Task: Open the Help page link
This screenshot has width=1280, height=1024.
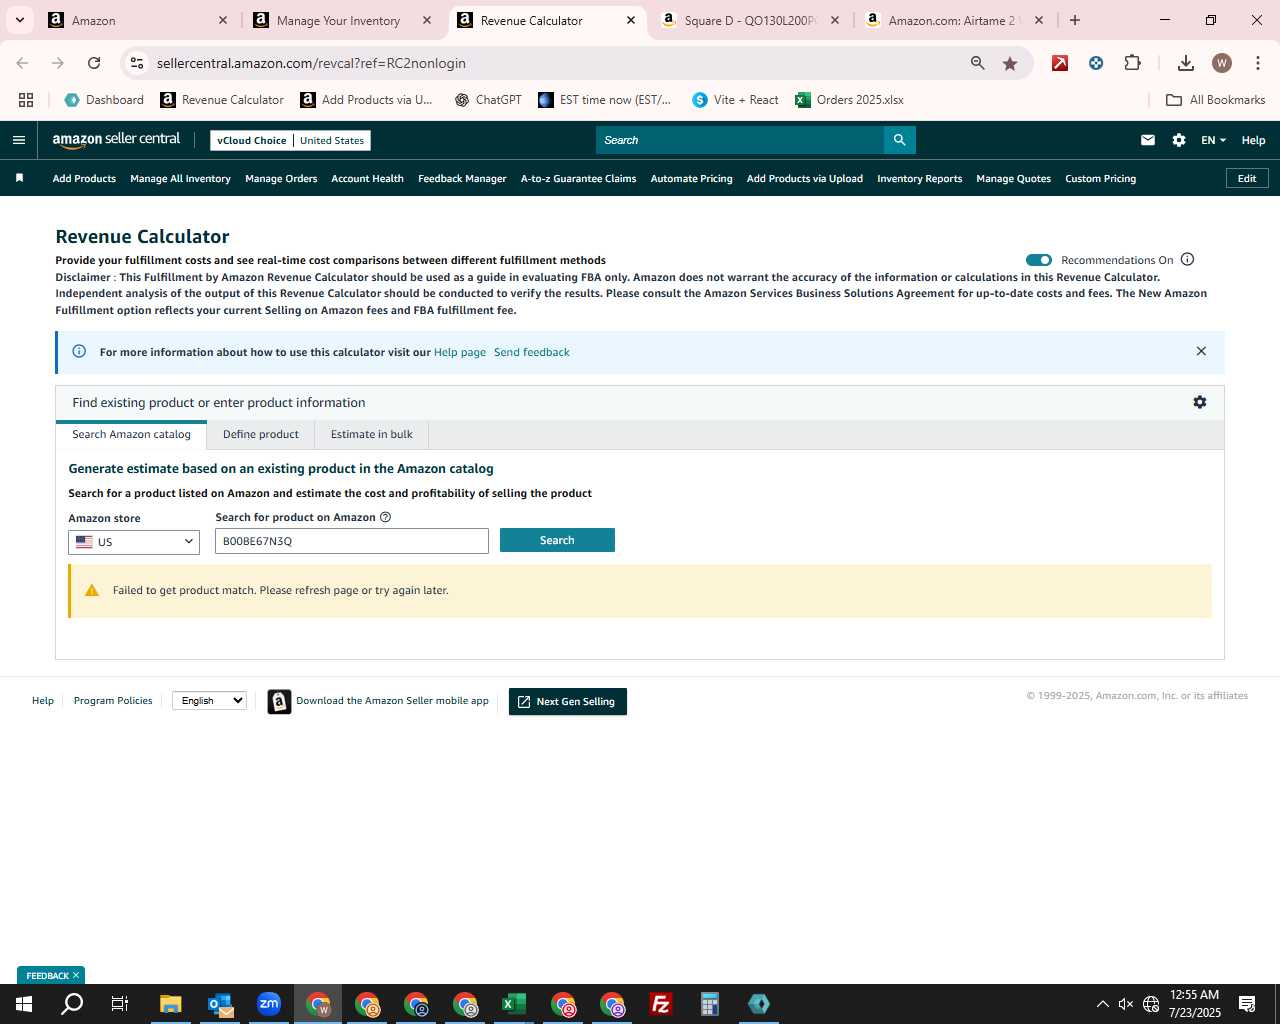Action: coord(460,352)
